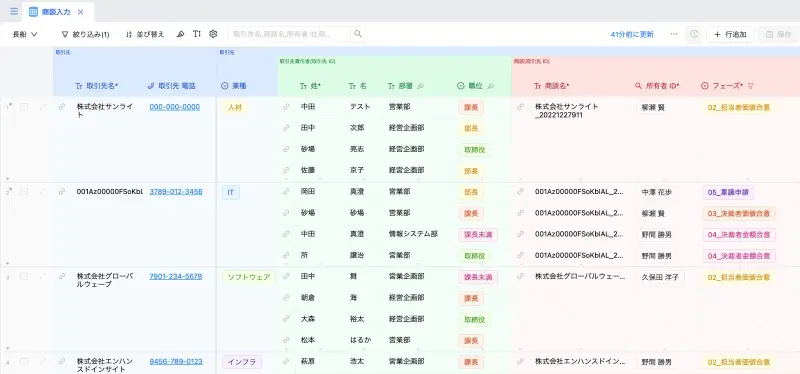This screenshot has width=800, height=374.
Task: Click phone link 3789-012-3456
Action: [x=176, y=192]
